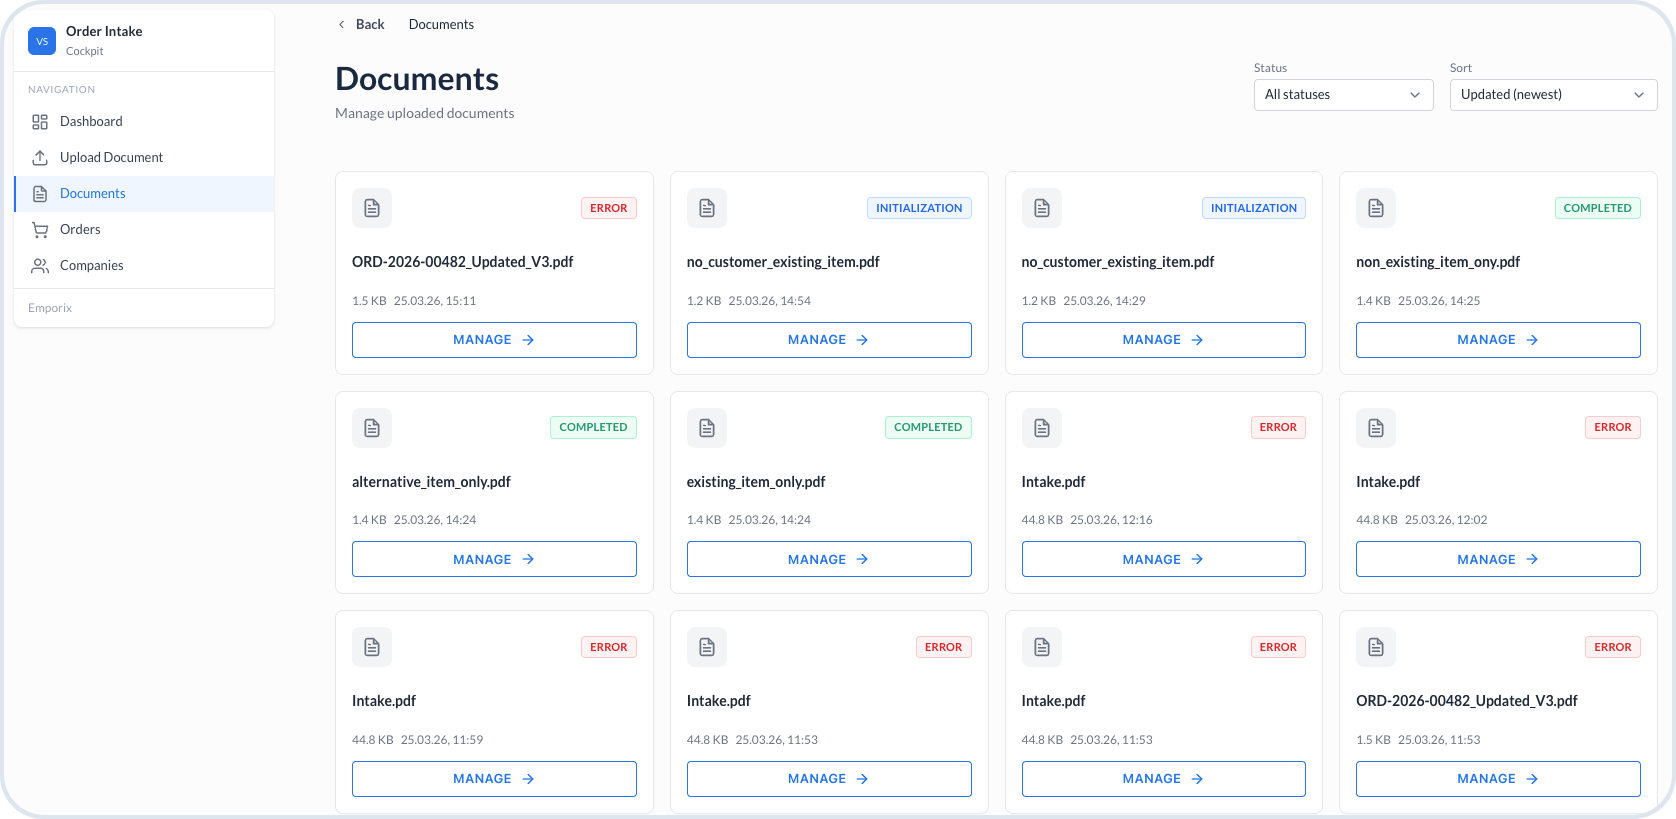
Task: Click file icon on existing_item_only.pdf card
Action: [x=707, y=428]
